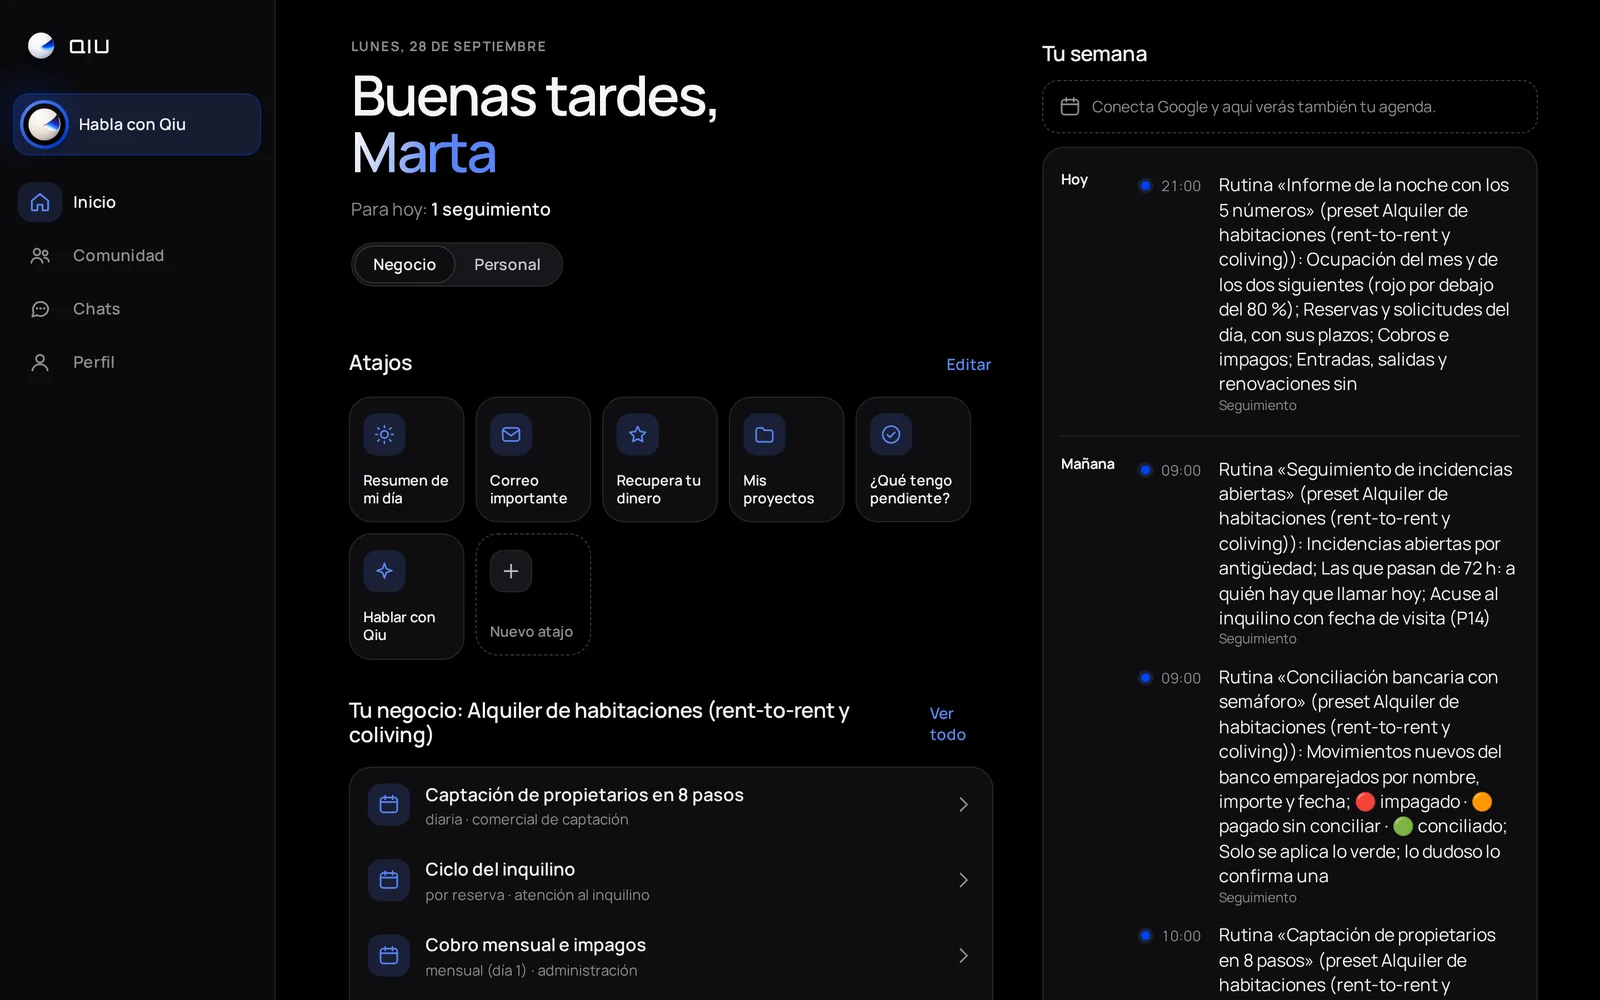The width and height of the screenshot is (1600, 1000).
Task: Click calendar icon in Conecta Google banner
Action: click(x=1070, y=106)
